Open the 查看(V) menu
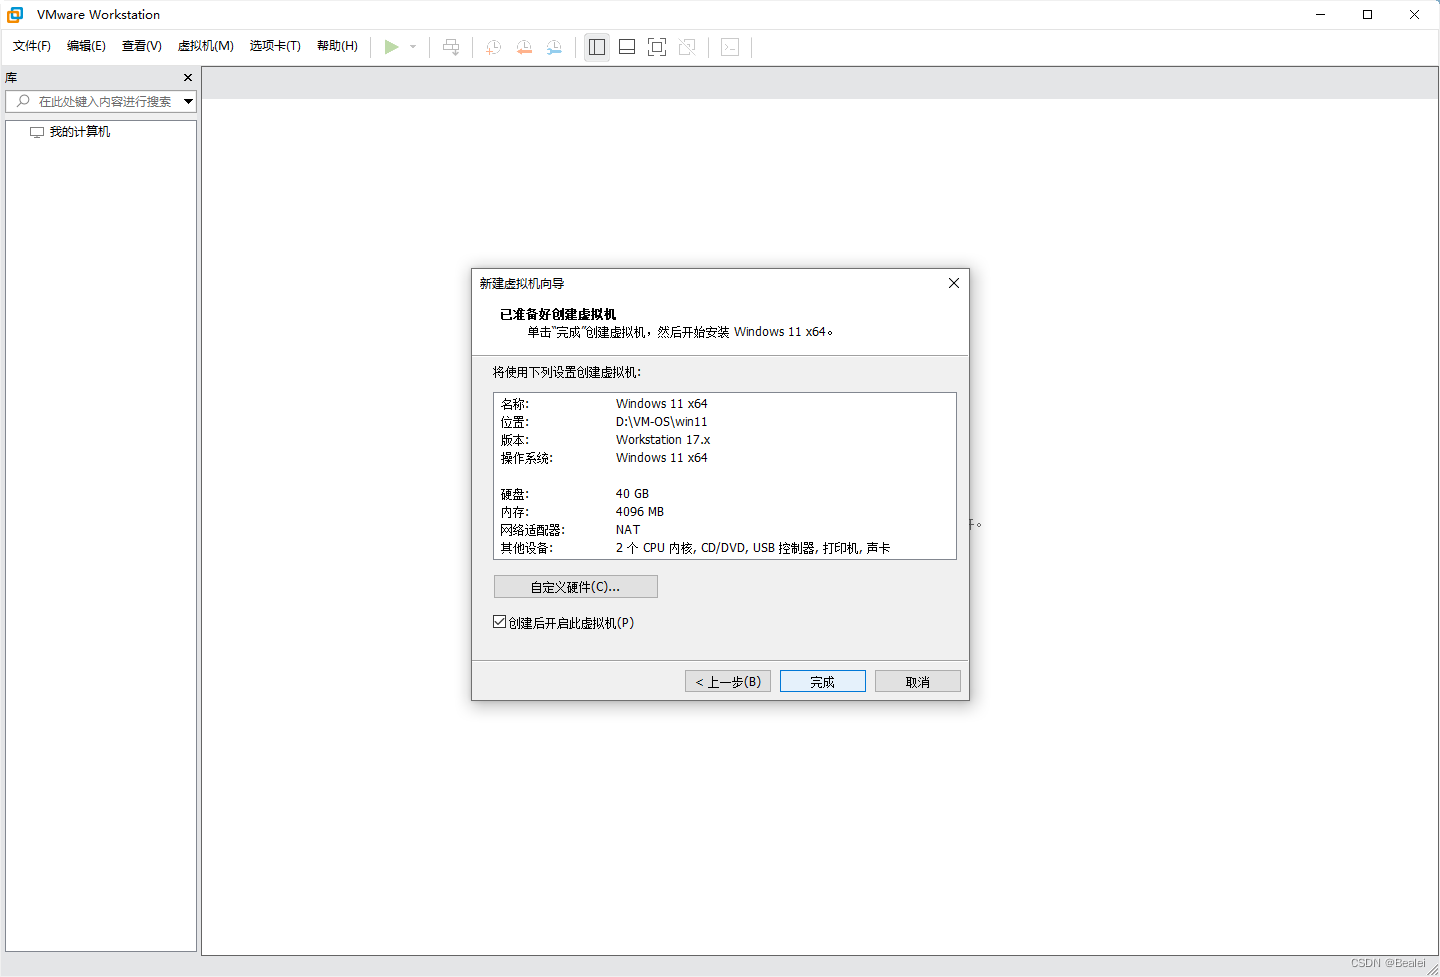 (142, 46)
